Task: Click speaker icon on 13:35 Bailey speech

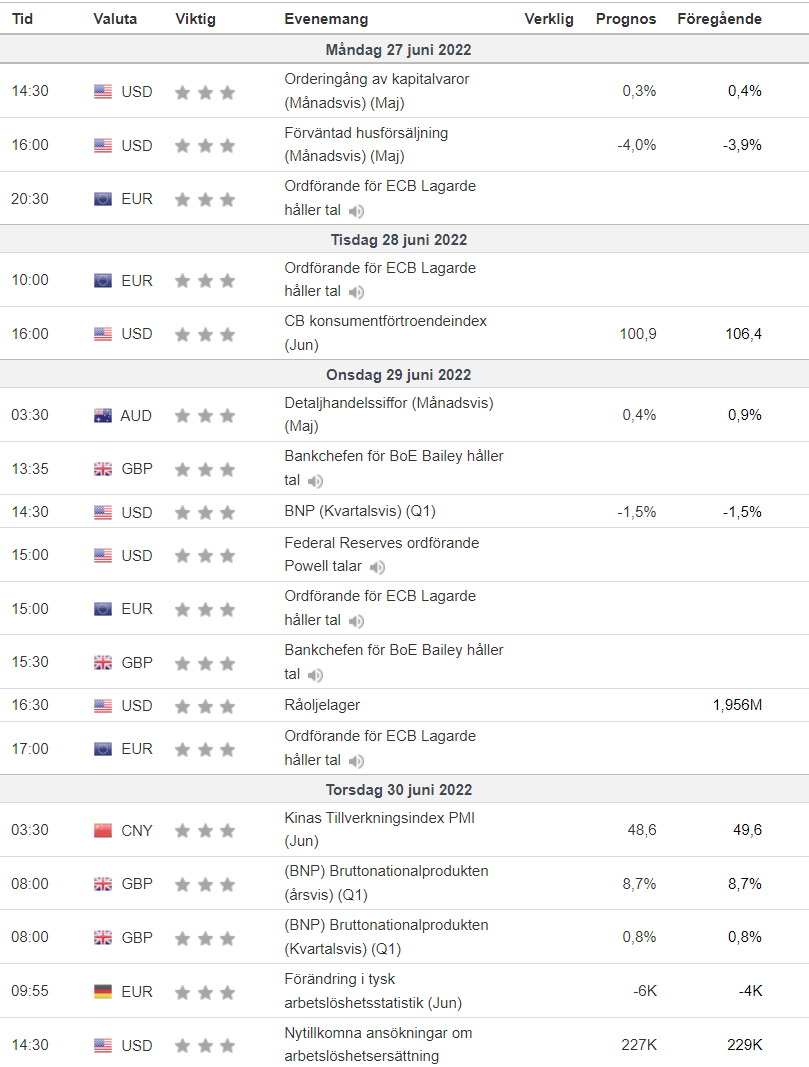Action: pos(315,481)
